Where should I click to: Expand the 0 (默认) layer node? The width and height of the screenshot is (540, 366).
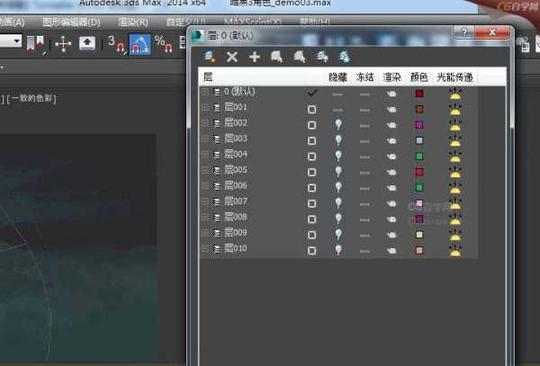pos(205,92)
